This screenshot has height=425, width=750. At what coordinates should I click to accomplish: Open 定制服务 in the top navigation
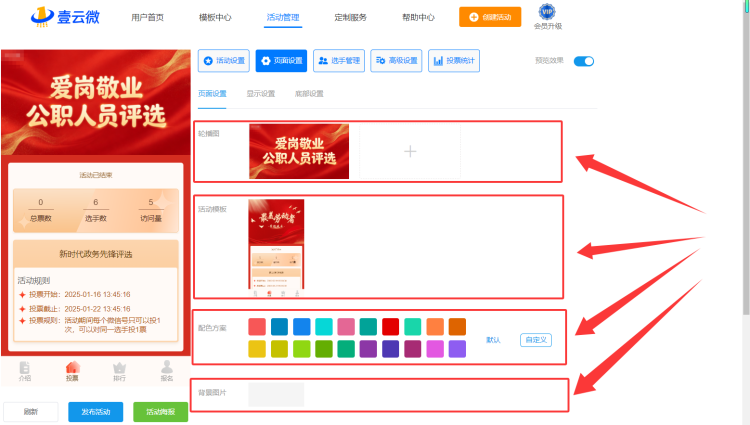[x=351, y=18]
